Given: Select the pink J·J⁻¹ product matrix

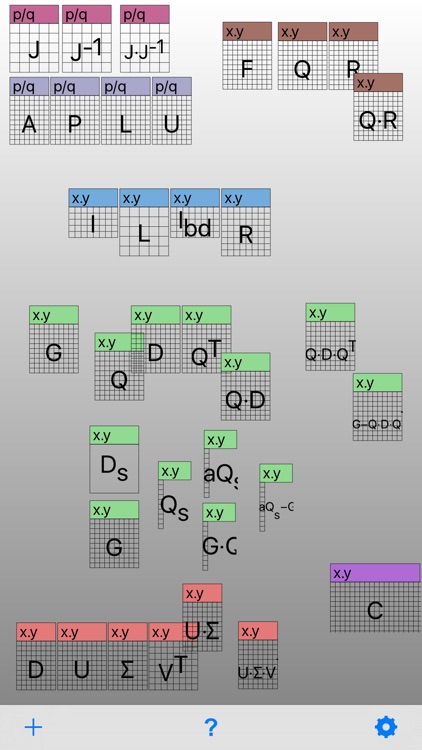Looking at the screenshot, I should (x=144, y=39).
